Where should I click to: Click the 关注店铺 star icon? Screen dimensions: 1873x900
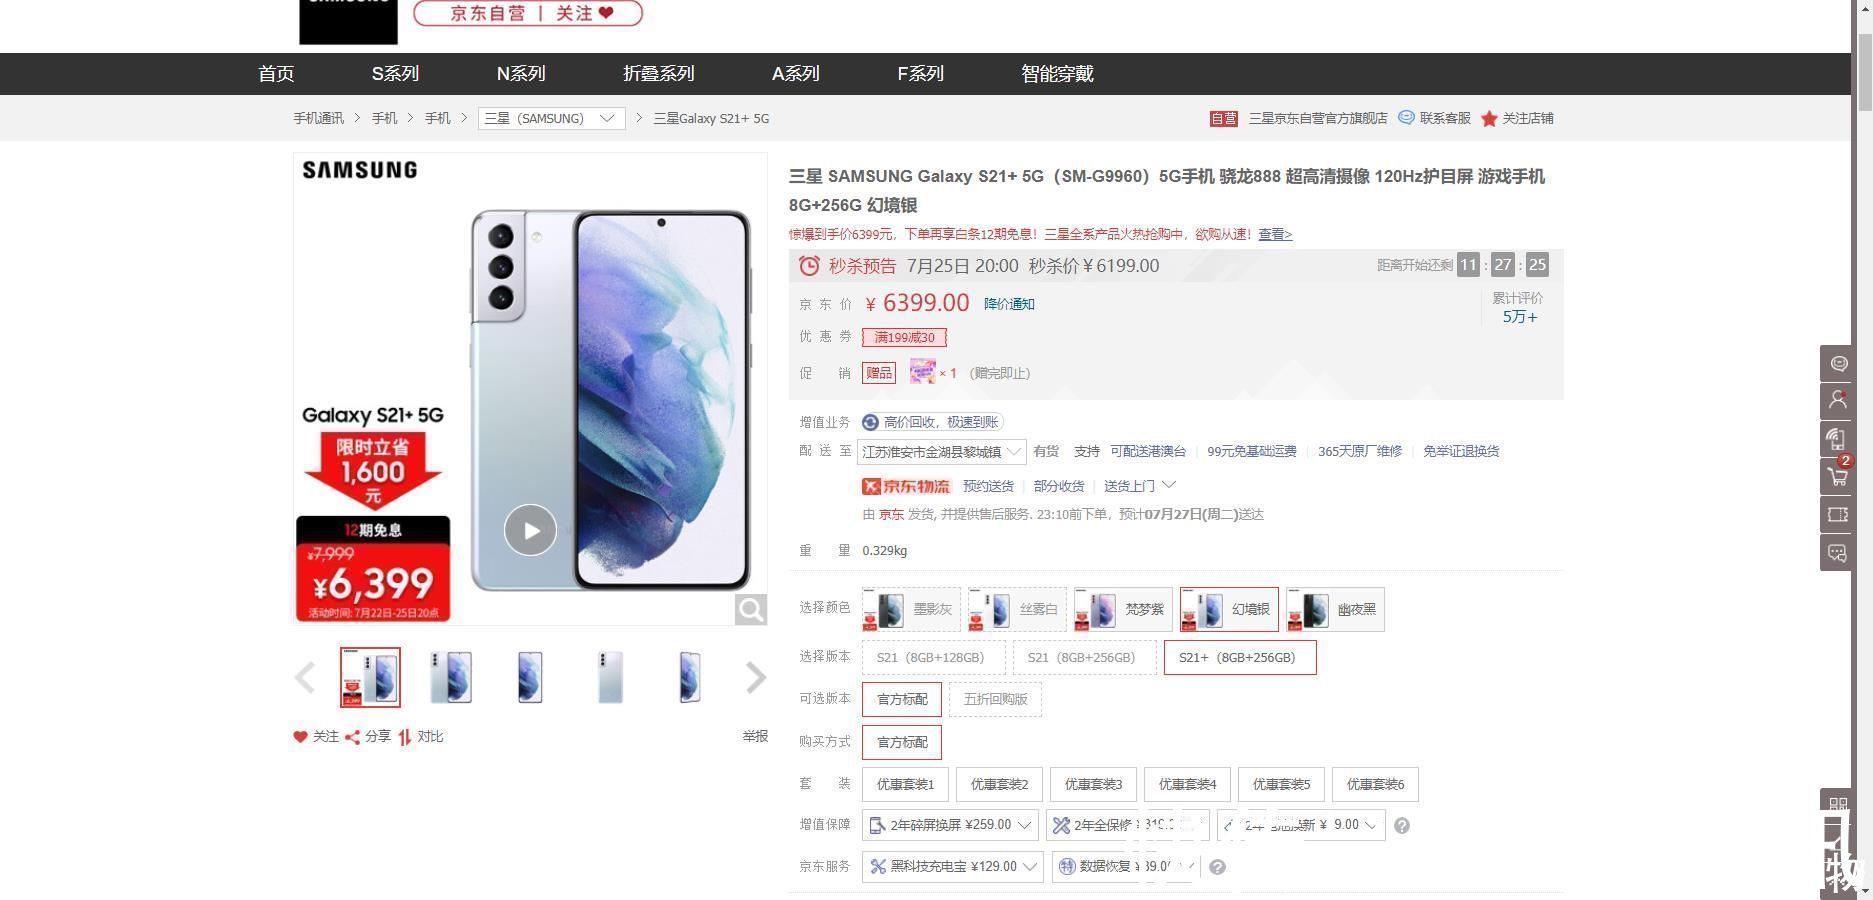1489,118
